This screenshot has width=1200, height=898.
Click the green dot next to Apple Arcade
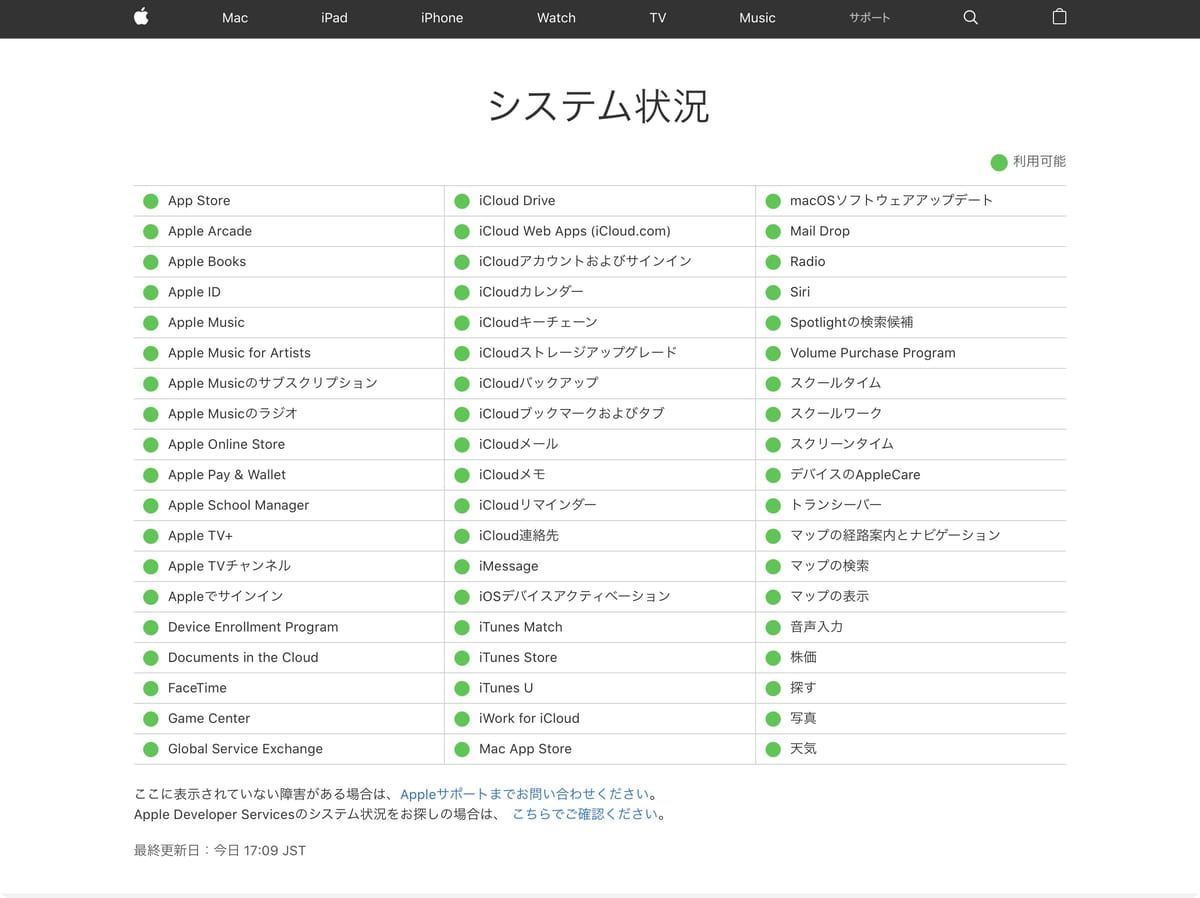[x=150, y=232]
